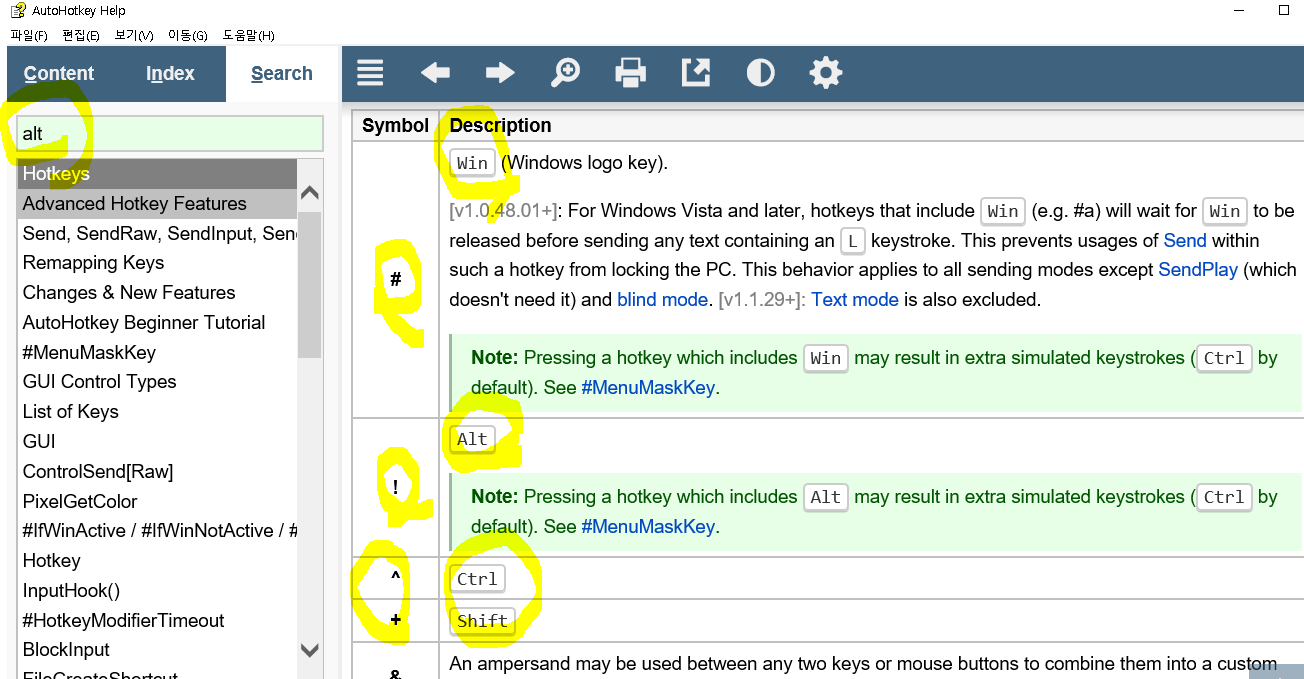This screenshot has height=679, width=1304.
Task: Open the Remapping Keys result
Action: (x=157, y=263)
